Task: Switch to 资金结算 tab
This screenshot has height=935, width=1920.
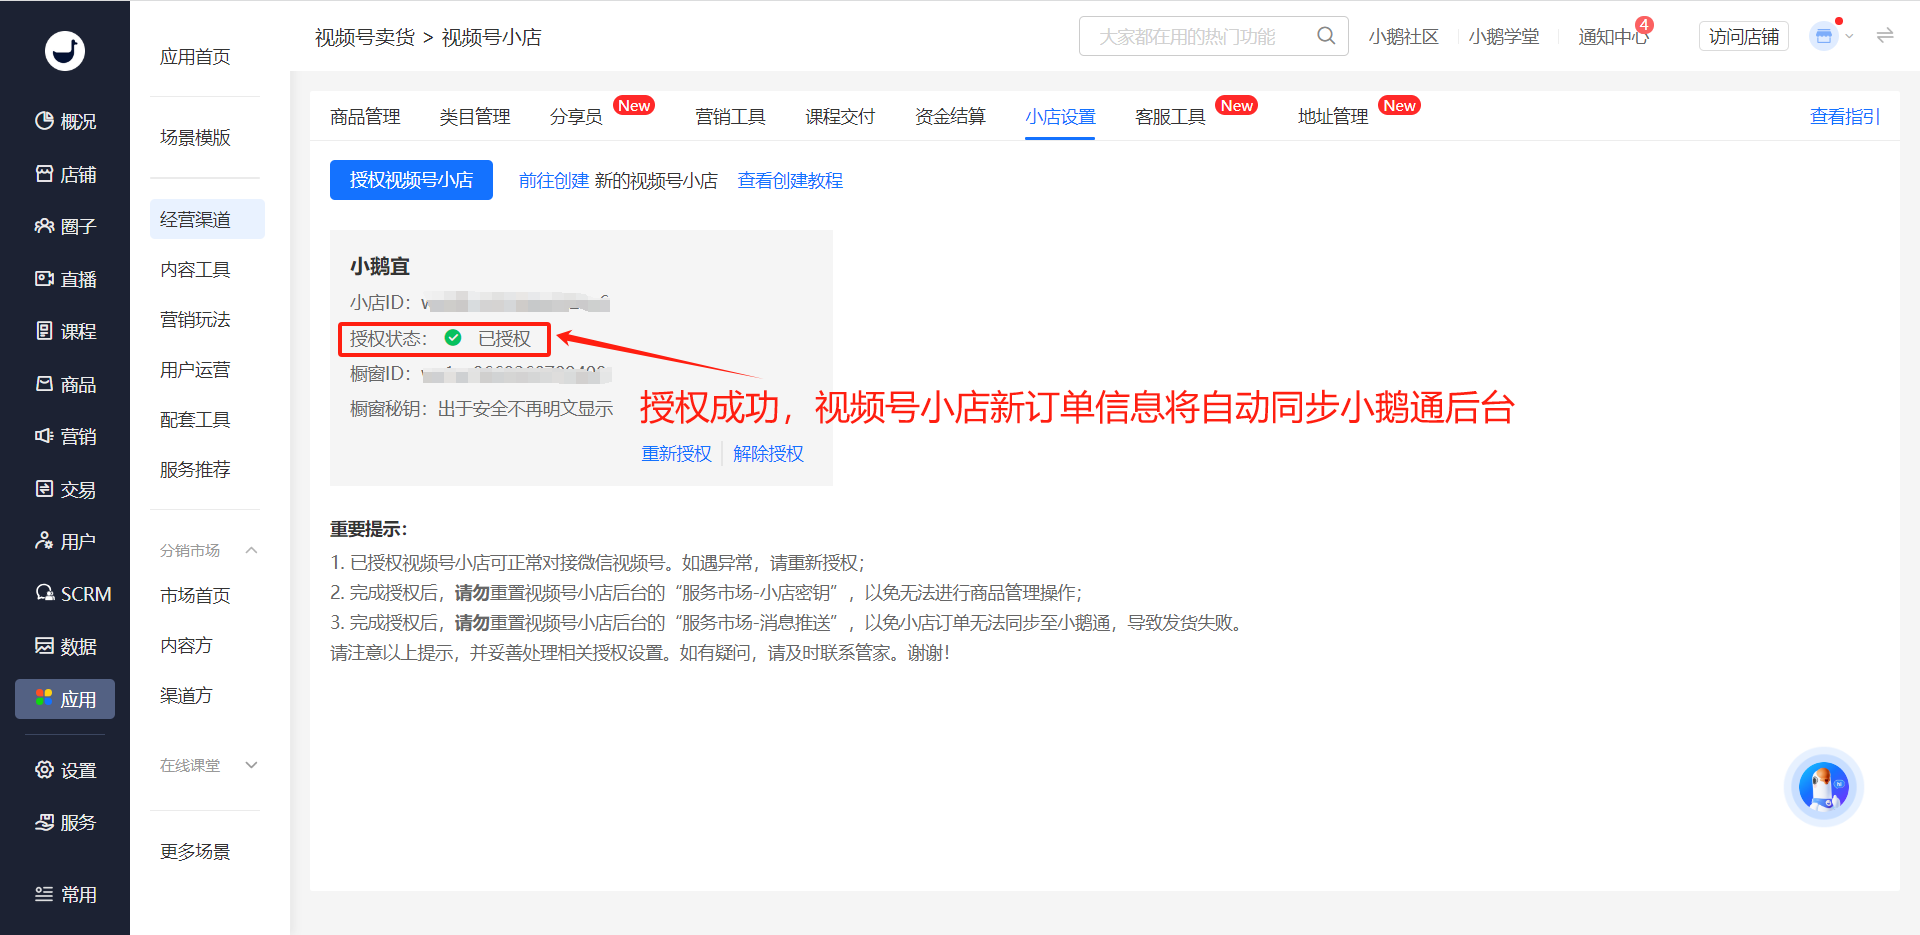Action: tap(950, 117)
